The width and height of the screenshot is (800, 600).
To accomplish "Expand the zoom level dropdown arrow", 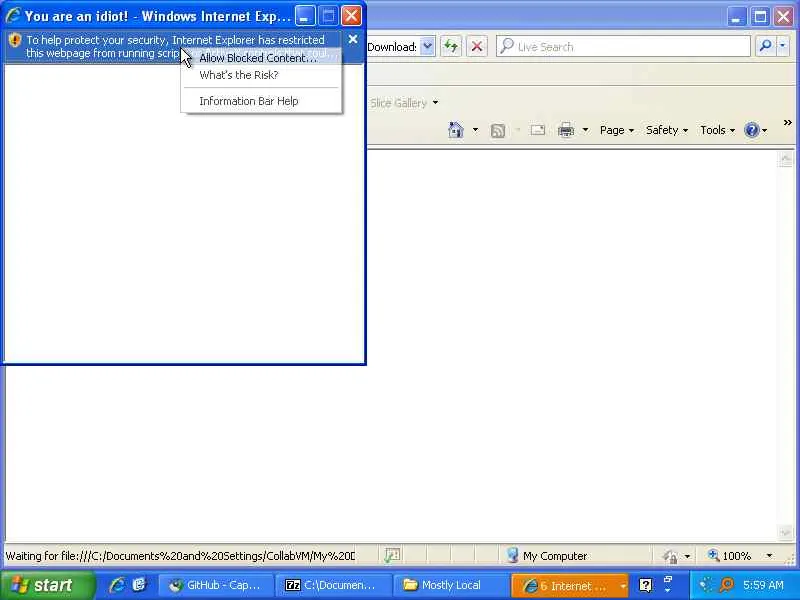I will pos(769,556).
